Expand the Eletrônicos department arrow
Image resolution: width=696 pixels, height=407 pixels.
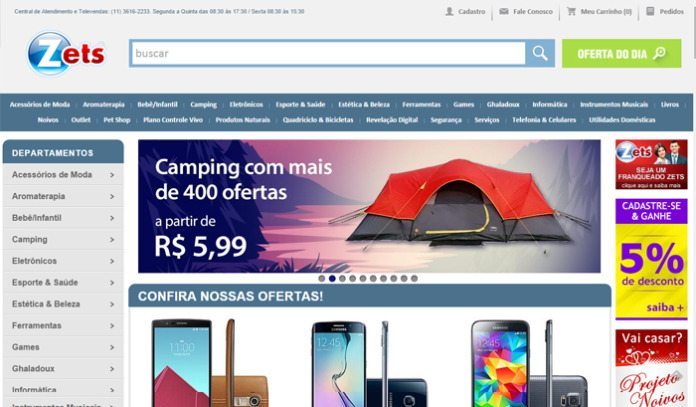pos(112,261)
